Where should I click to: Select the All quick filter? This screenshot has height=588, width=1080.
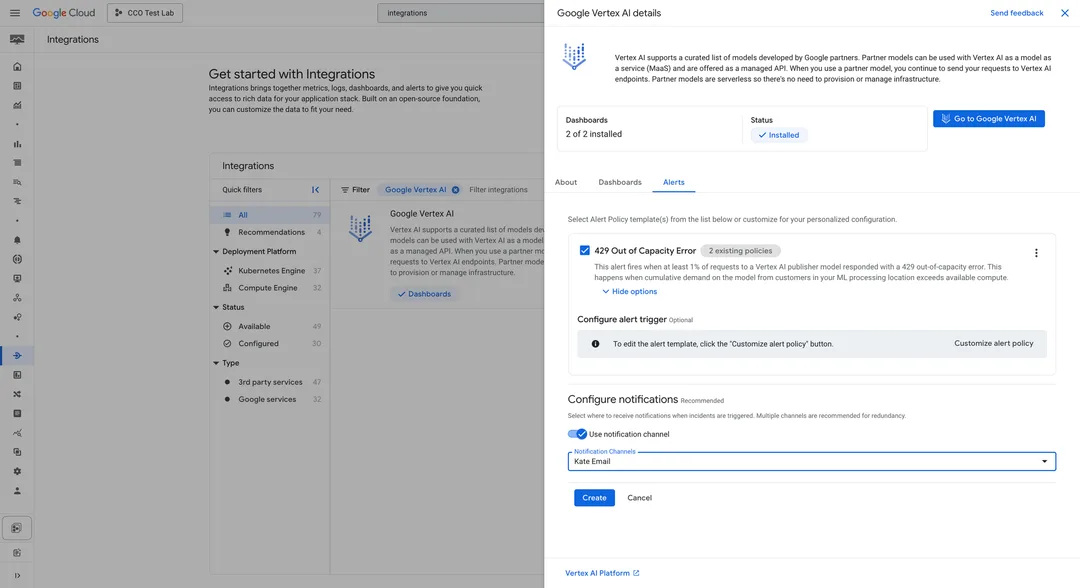[x=270, y=215]
